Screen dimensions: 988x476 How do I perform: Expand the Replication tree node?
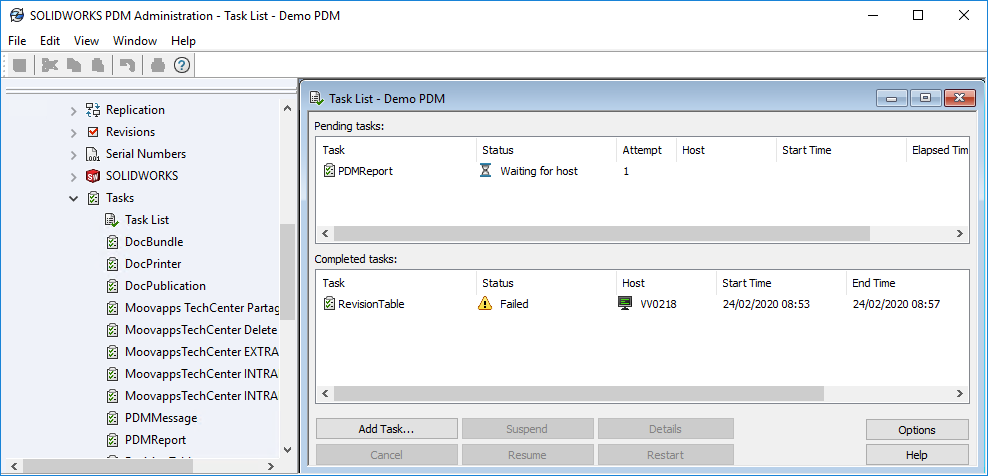point(73,110)
